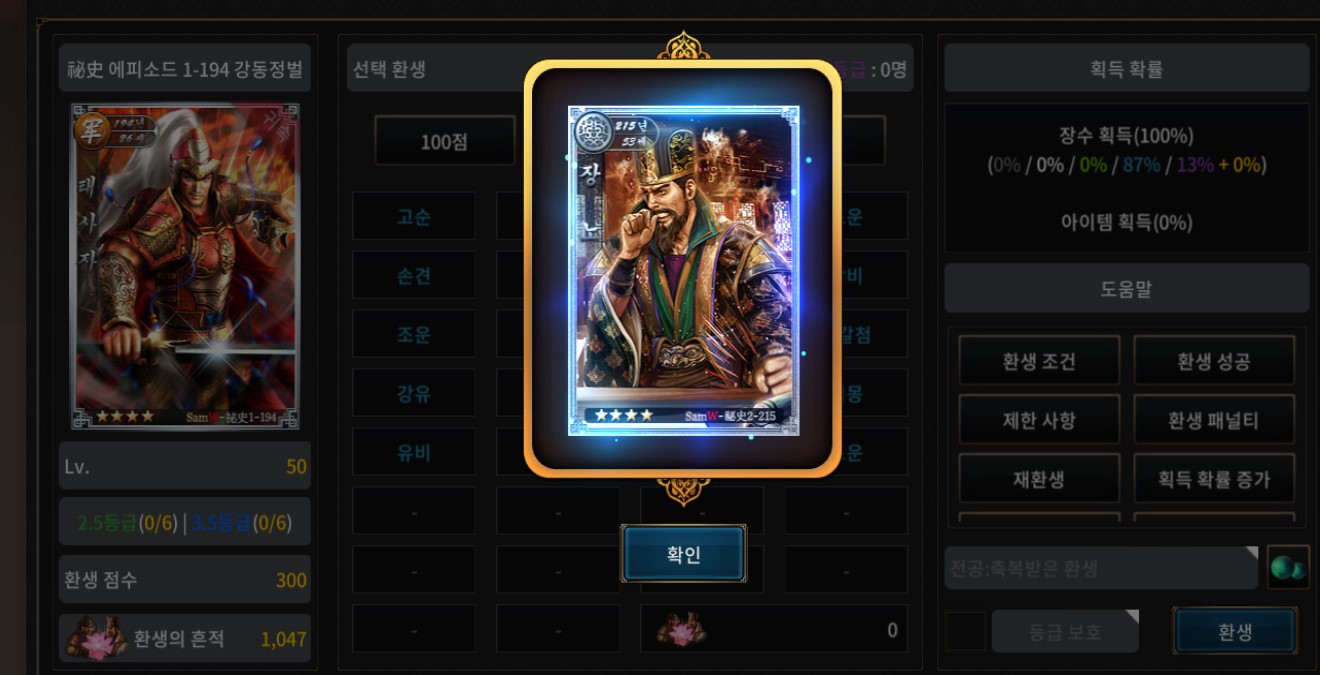This screenshot has height=675, width=1320.
Task: Select the 환생 패널티 help entry
Action: [1213, 420]
